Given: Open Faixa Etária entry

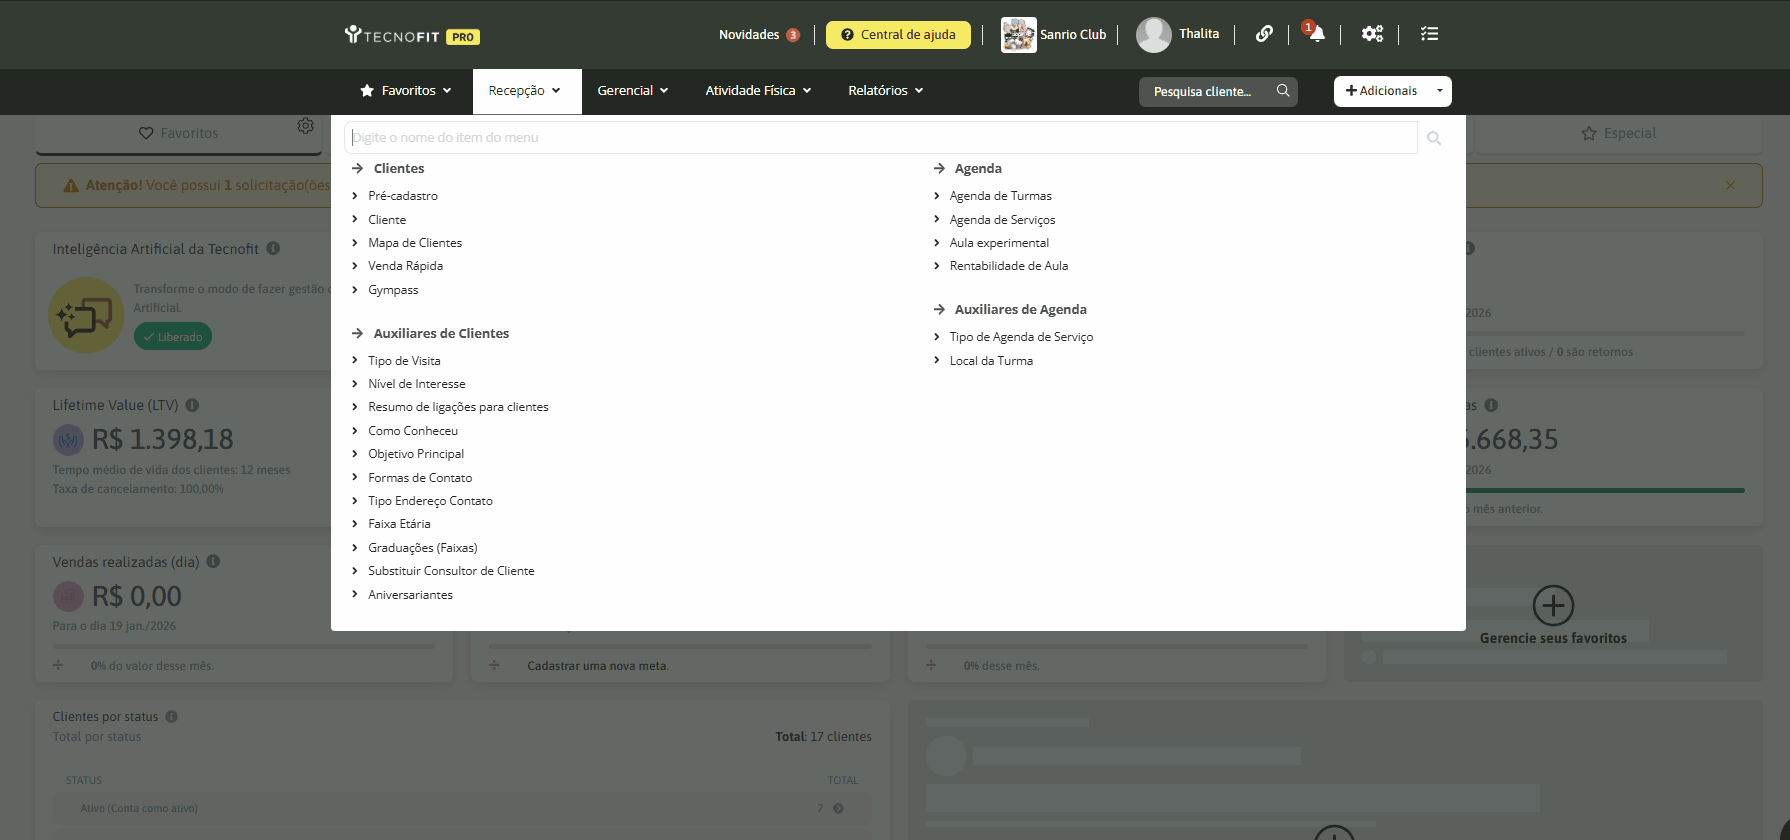Looking at the screenshot, I should [399, 524].
